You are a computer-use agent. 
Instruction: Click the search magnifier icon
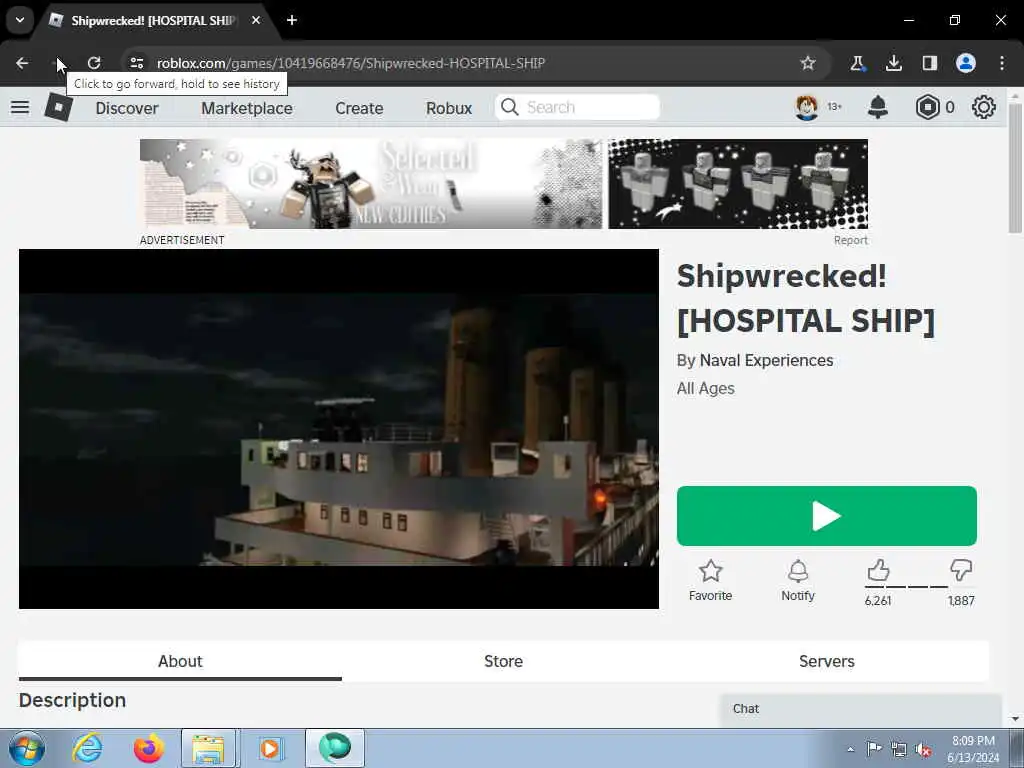tap(509, 107)
